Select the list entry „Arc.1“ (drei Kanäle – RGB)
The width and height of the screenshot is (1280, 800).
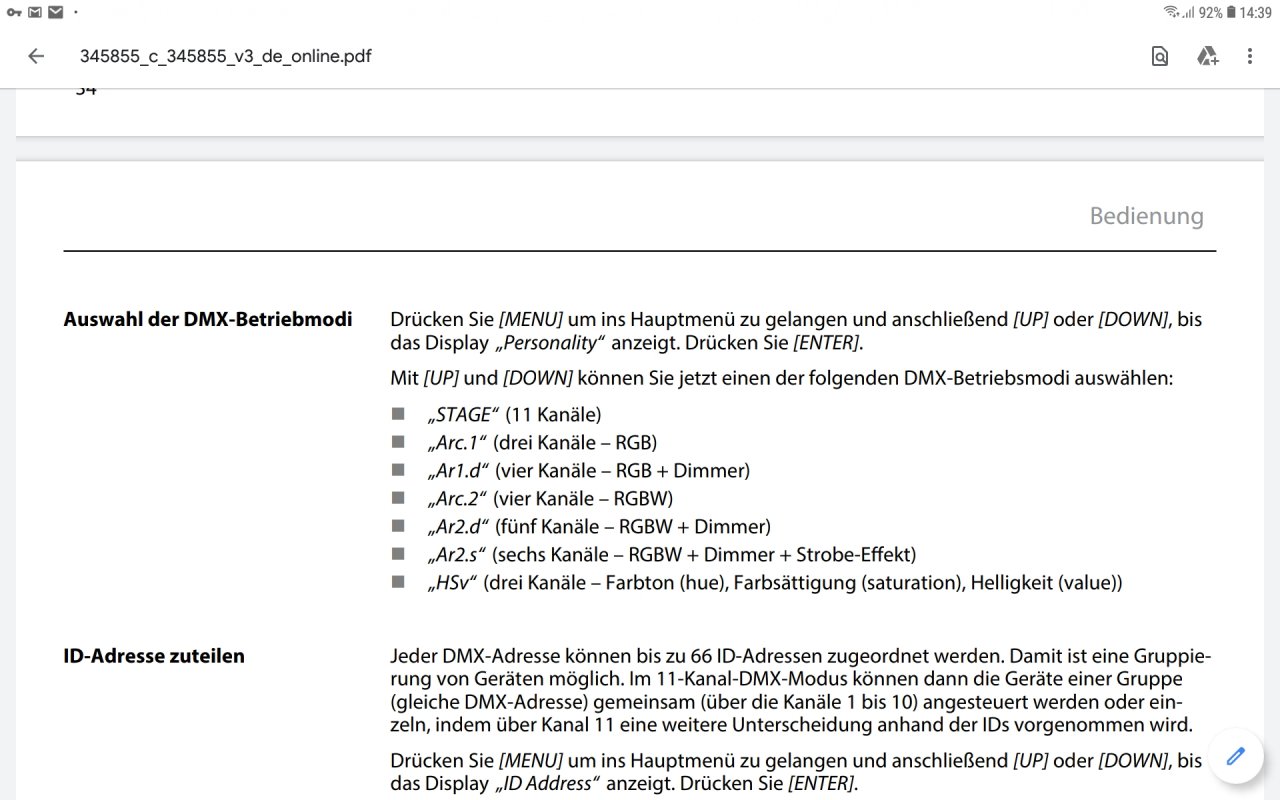click(x=541, y=442)
